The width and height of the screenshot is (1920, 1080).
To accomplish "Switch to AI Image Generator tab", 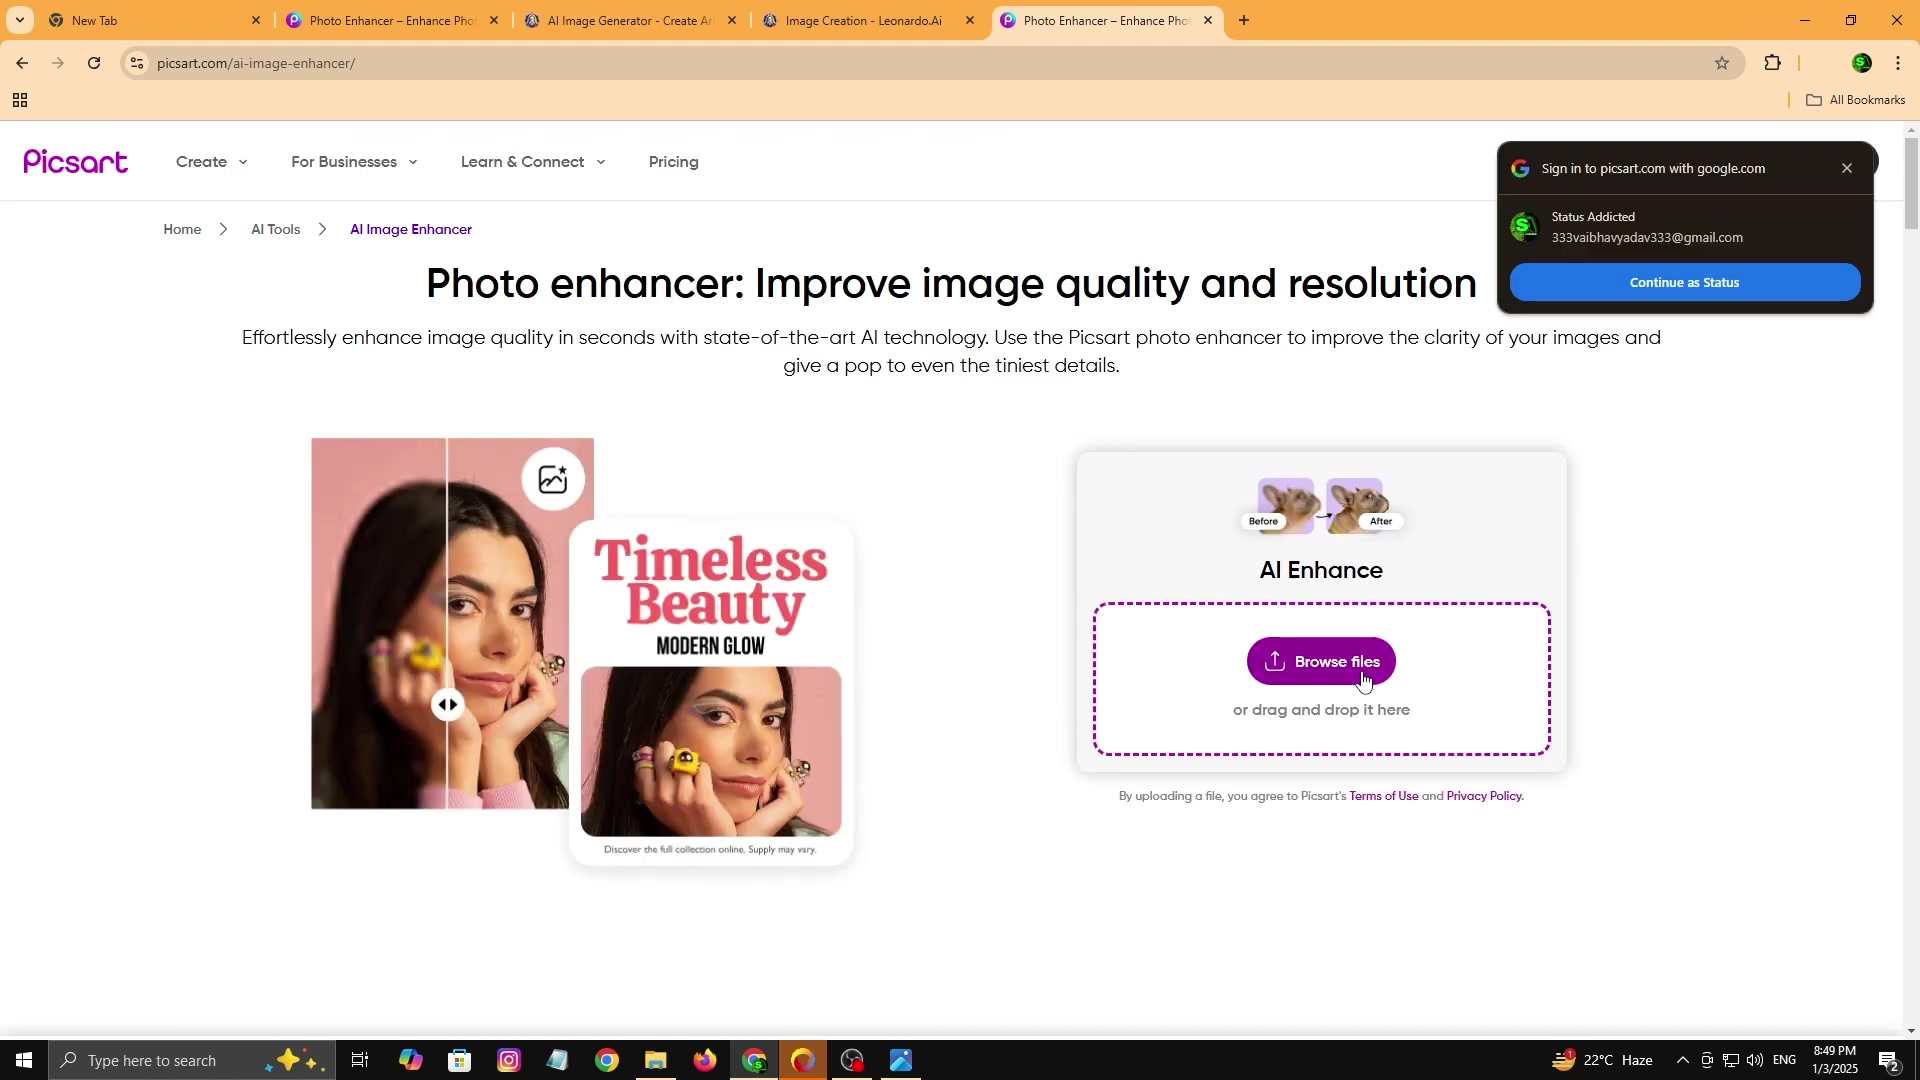I will pos(629,20).
